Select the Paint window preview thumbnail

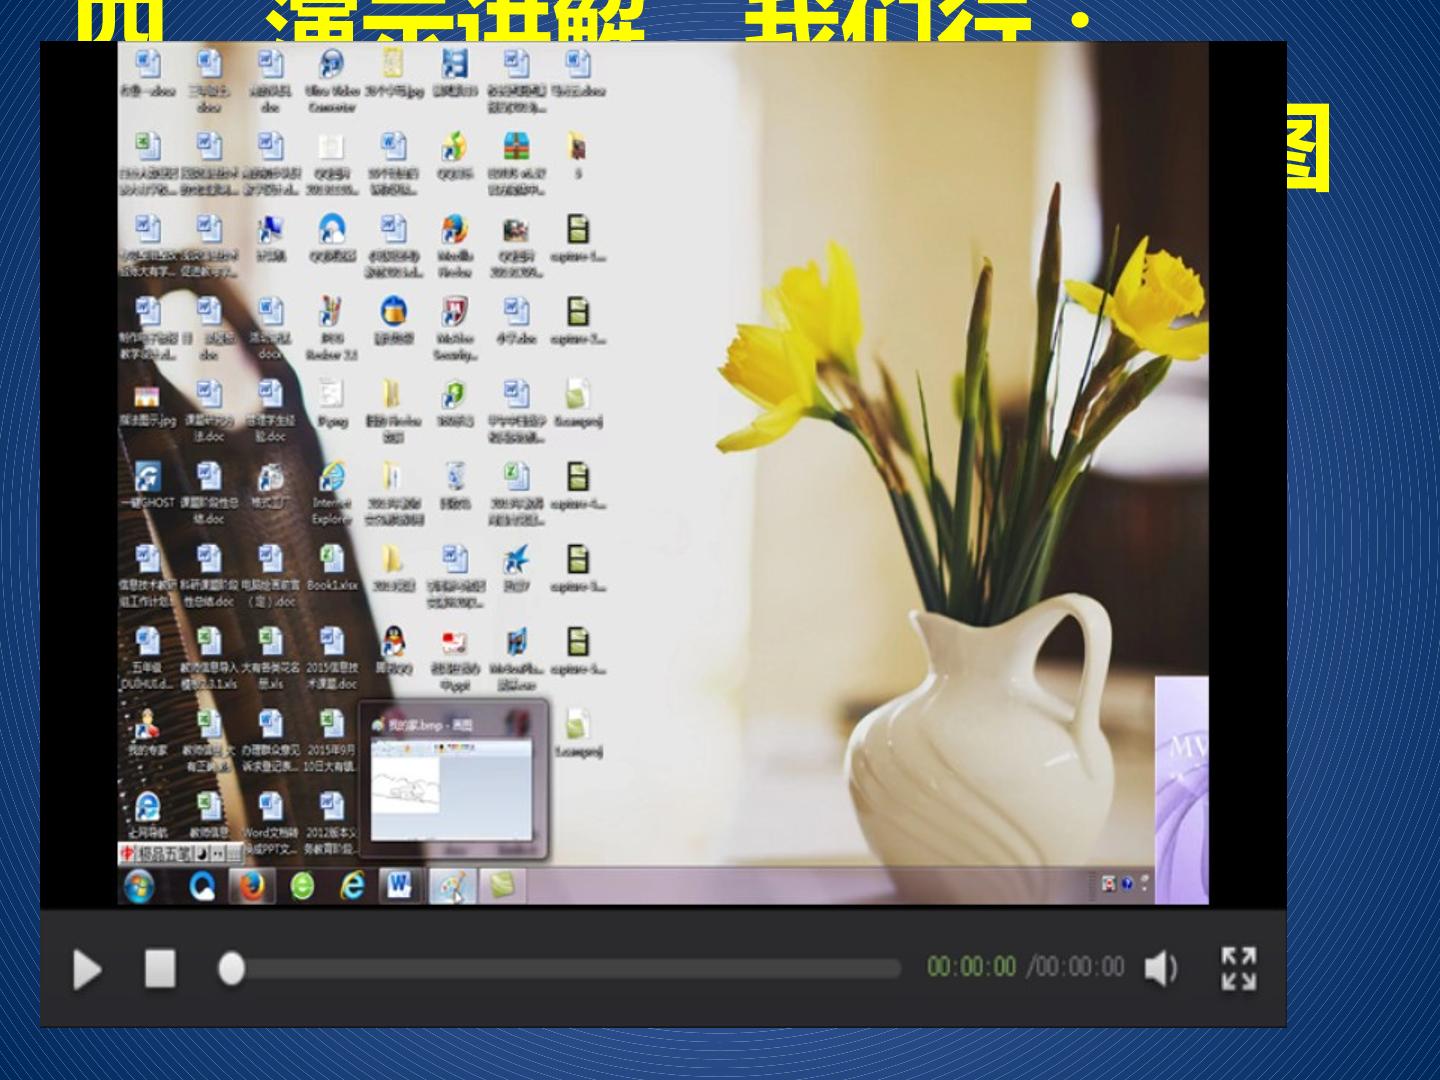(x=453, y=780)
